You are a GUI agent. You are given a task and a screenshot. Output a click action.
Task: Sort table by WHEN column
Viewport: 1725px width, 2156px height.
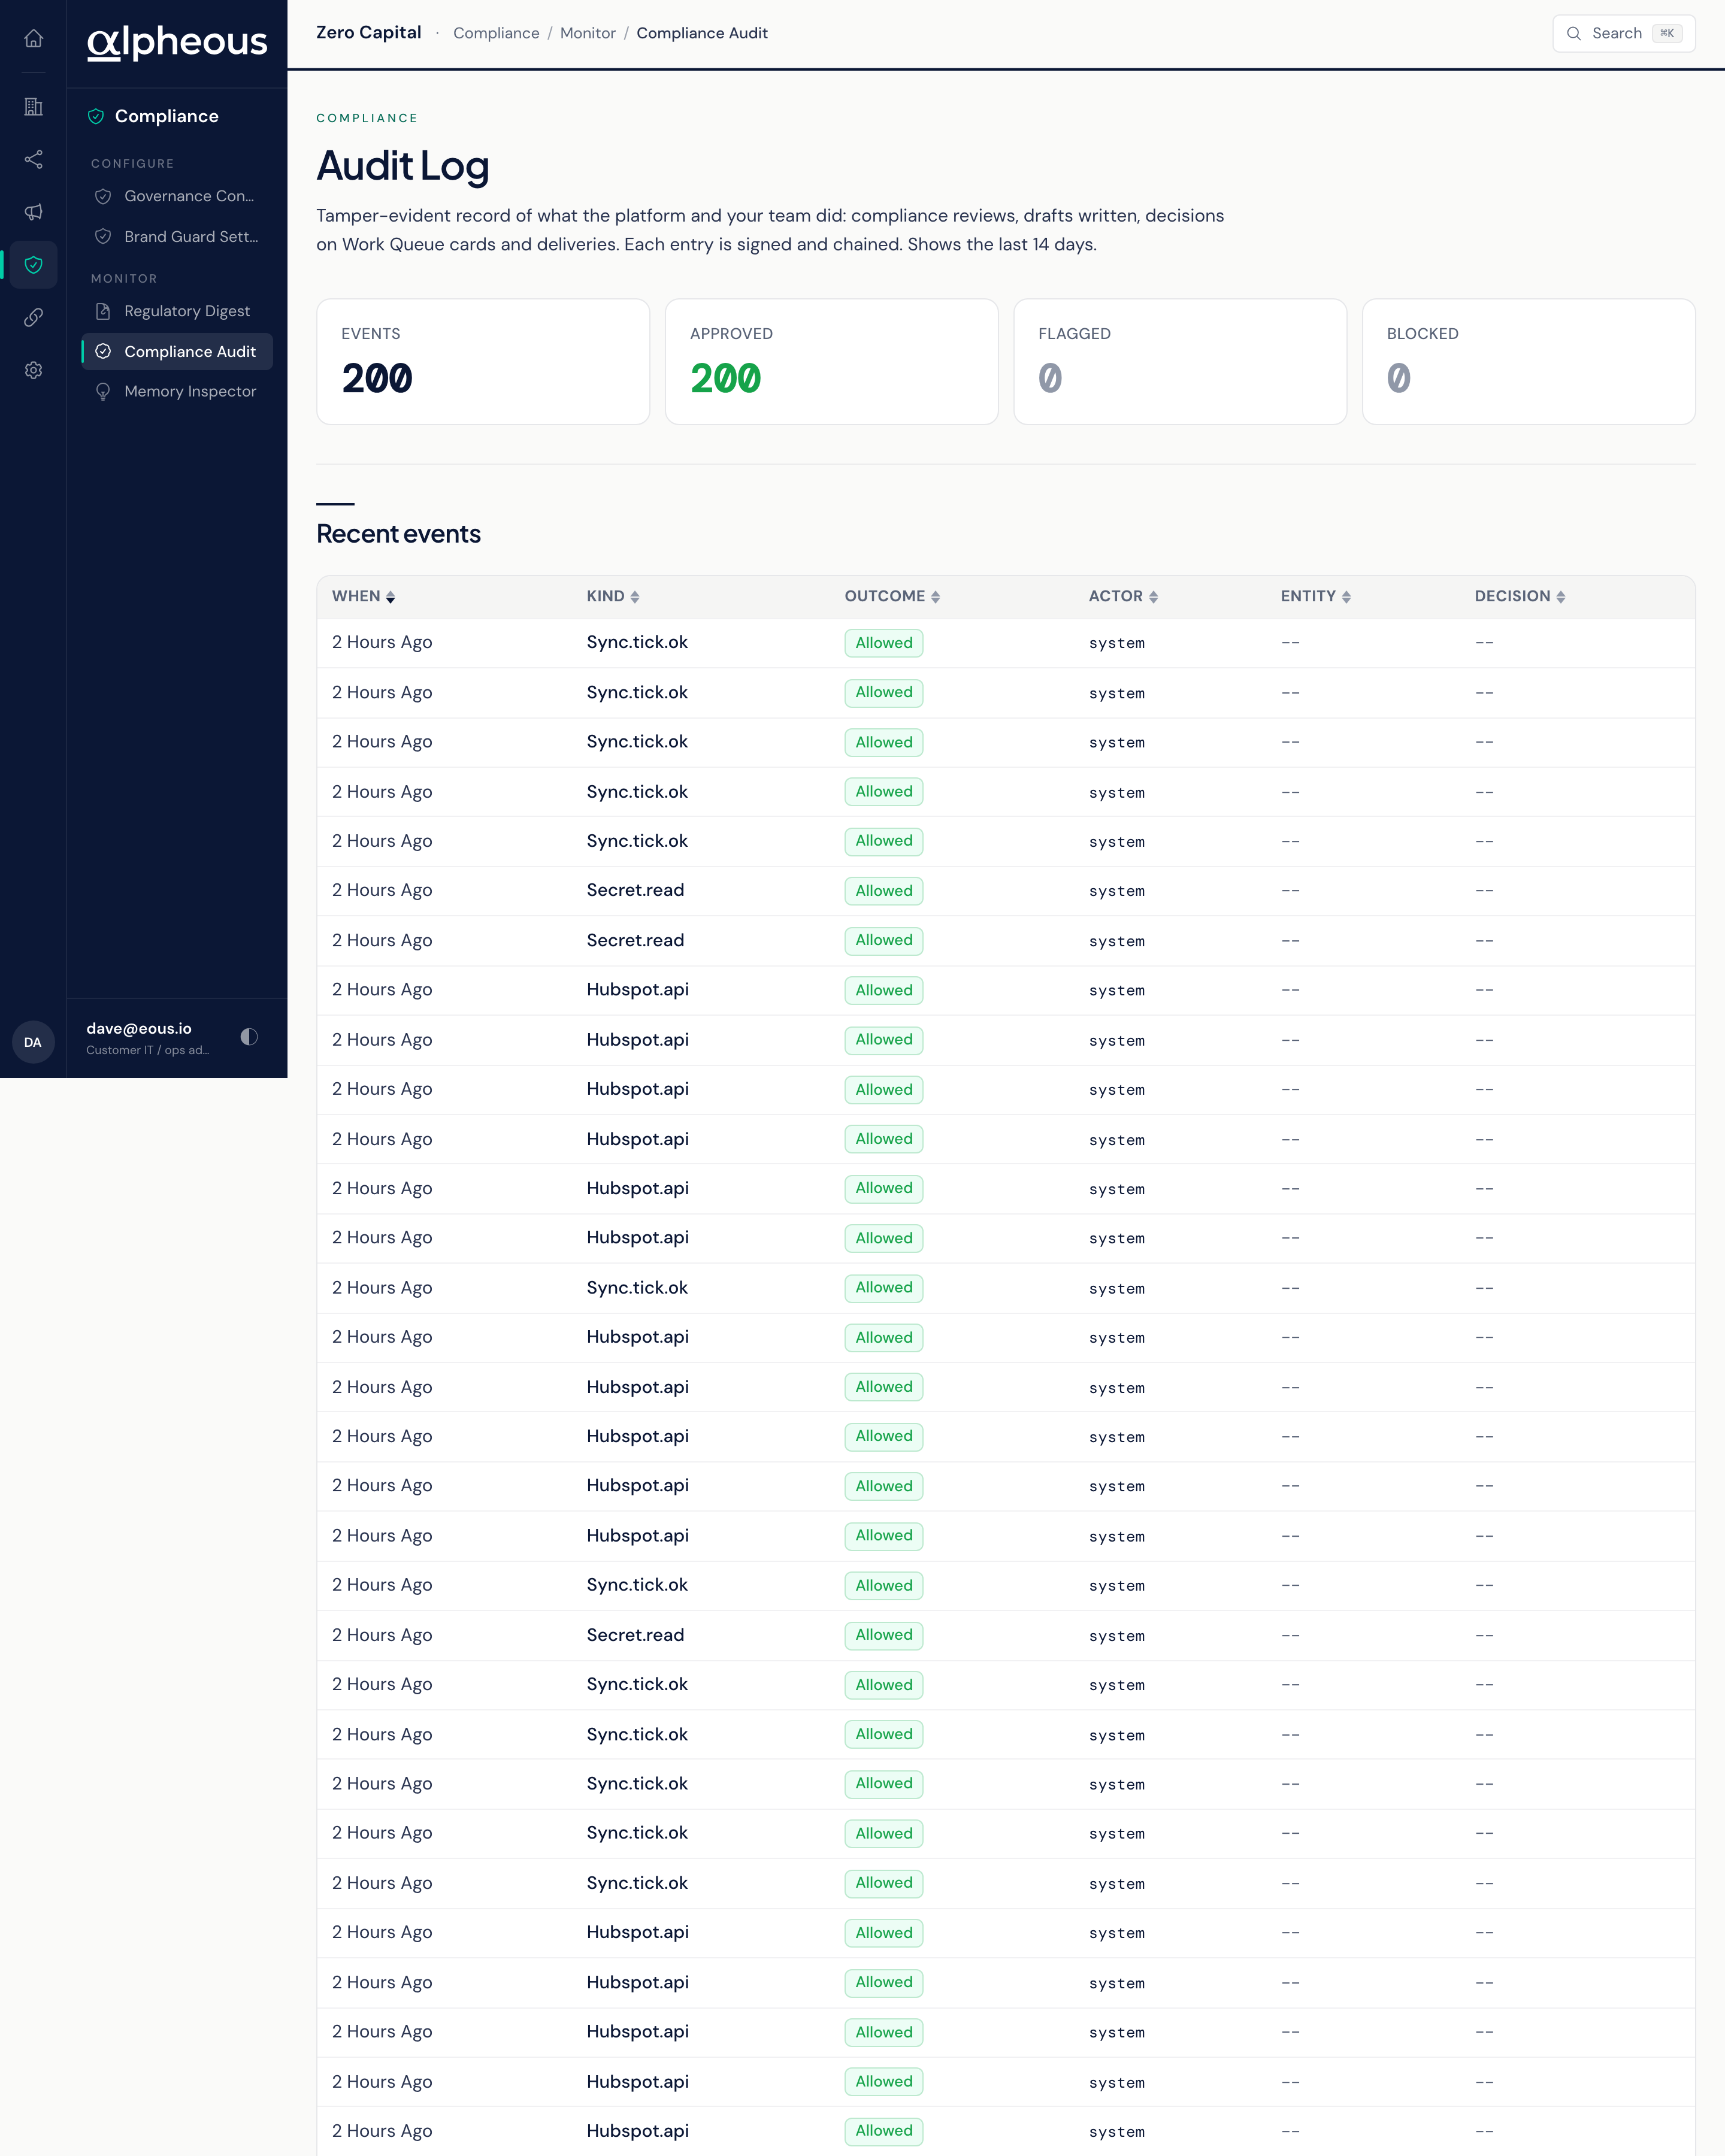364,596
